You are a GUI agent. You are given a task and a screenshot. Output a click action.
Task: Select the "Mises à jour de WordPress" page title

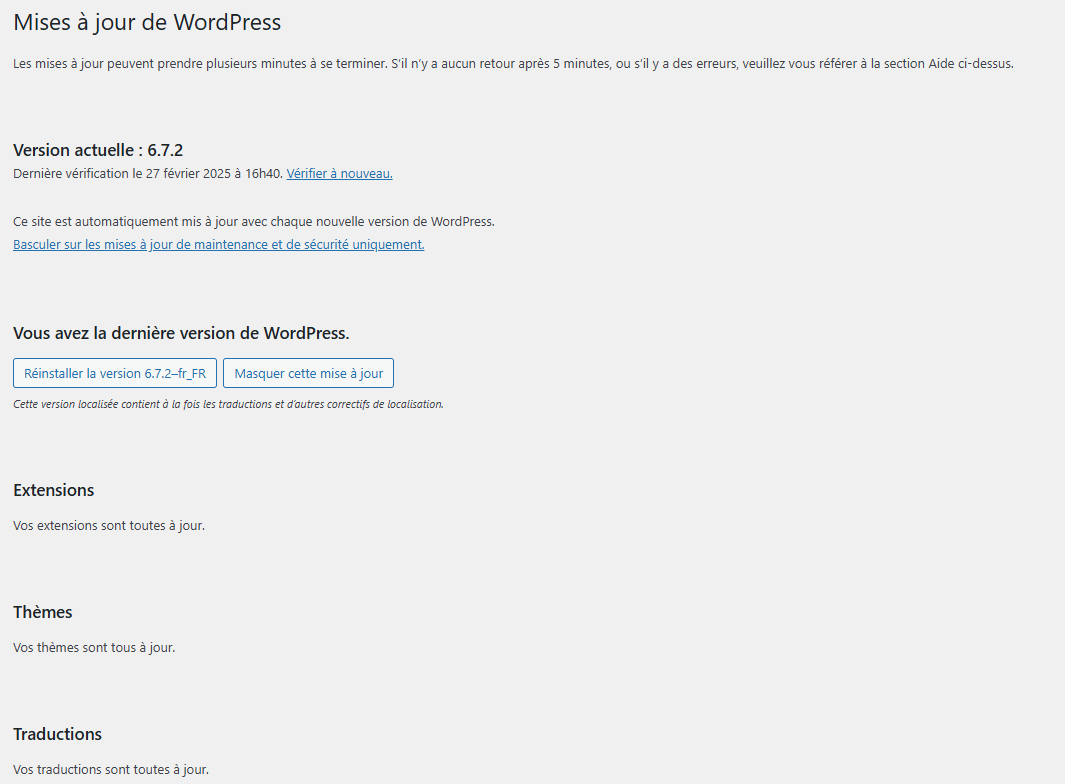[147, 22]
